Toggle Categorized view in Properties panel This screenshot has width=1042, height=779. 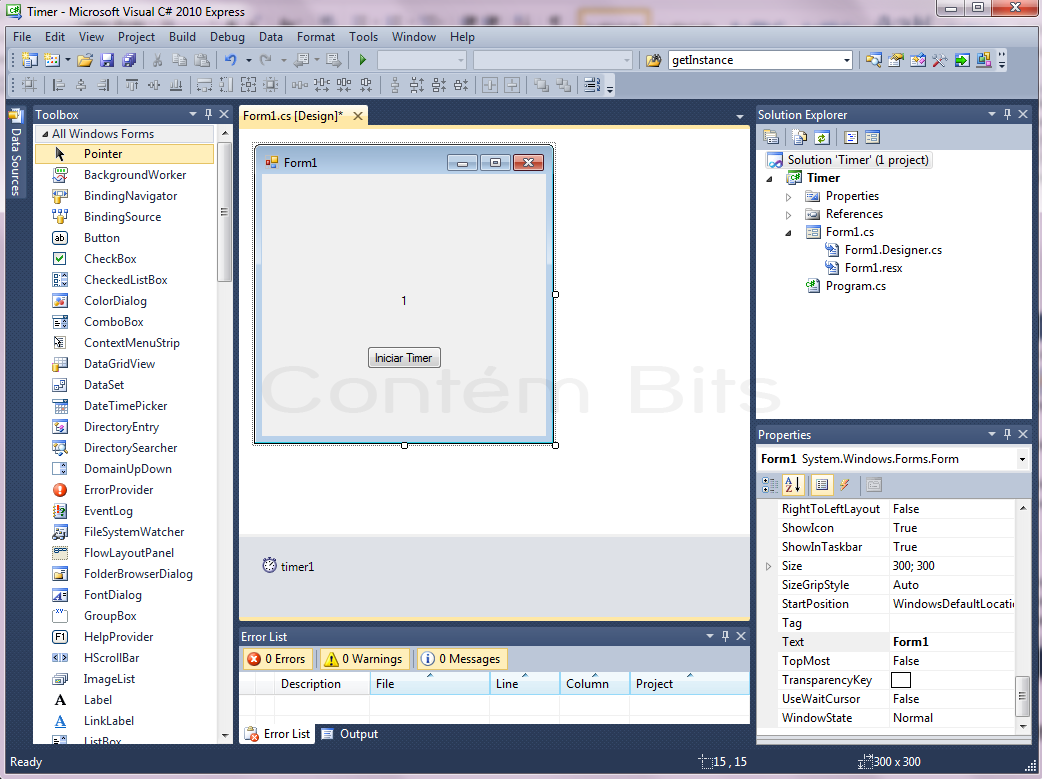tap(770, 485)
